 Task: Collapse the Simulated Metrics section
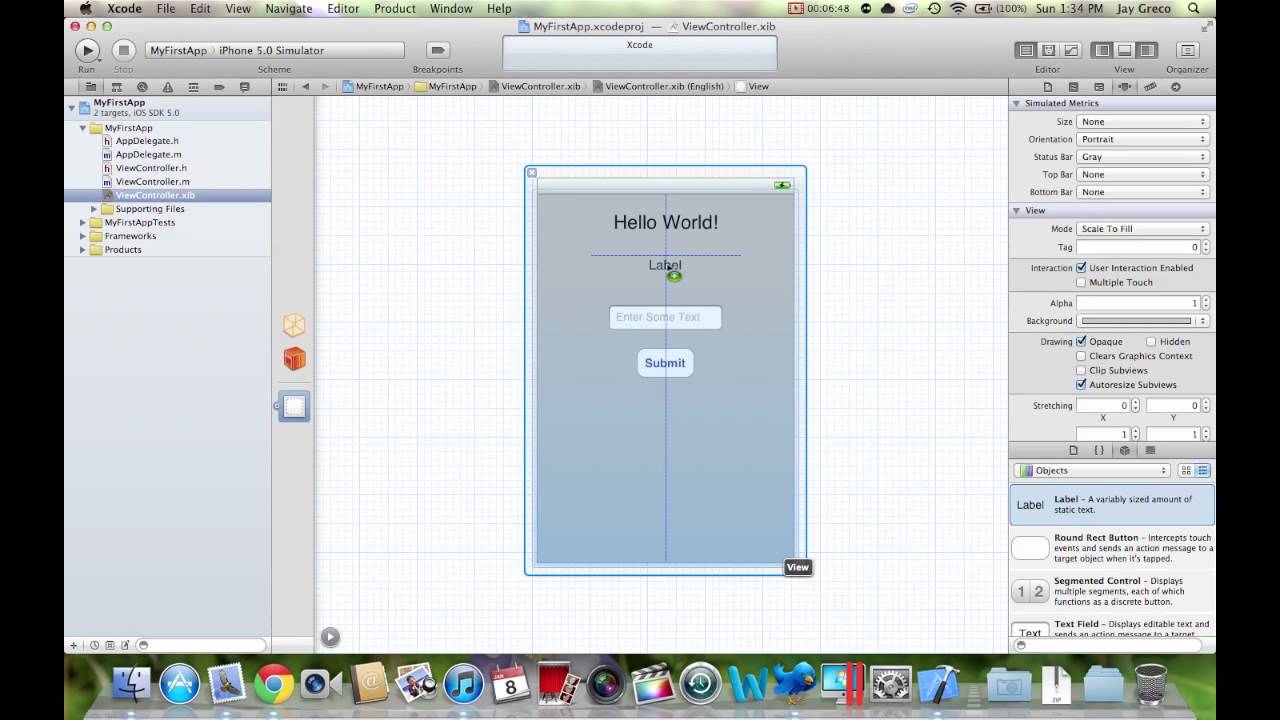coord(1016,103)
